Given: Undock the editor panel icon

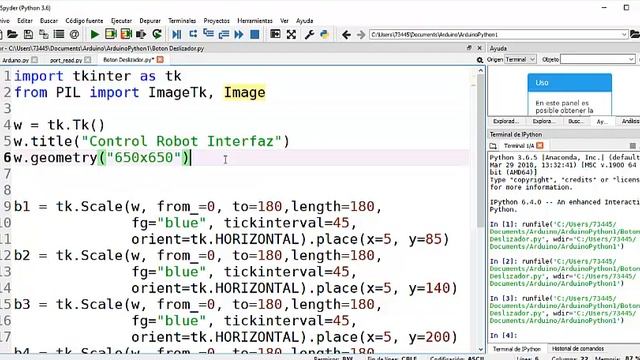Looking at the screenshot, I should point(469,48).
